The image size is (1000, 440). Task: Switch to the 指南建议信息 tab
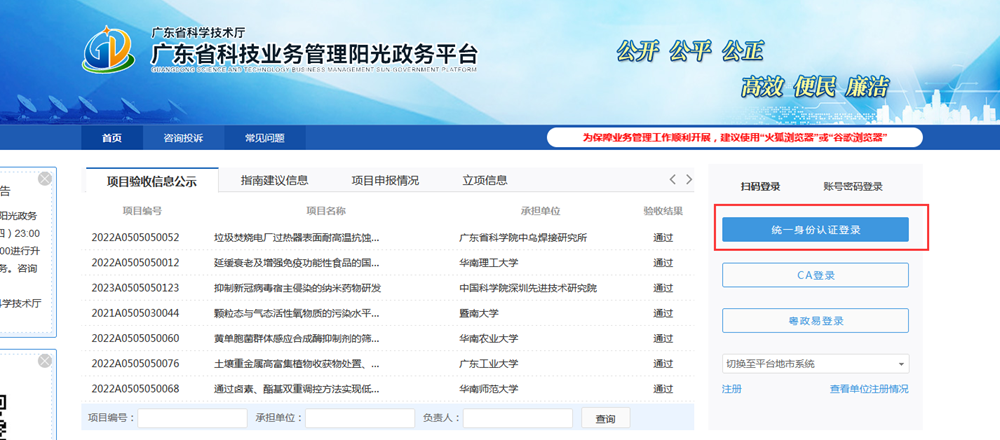(274, 181)
